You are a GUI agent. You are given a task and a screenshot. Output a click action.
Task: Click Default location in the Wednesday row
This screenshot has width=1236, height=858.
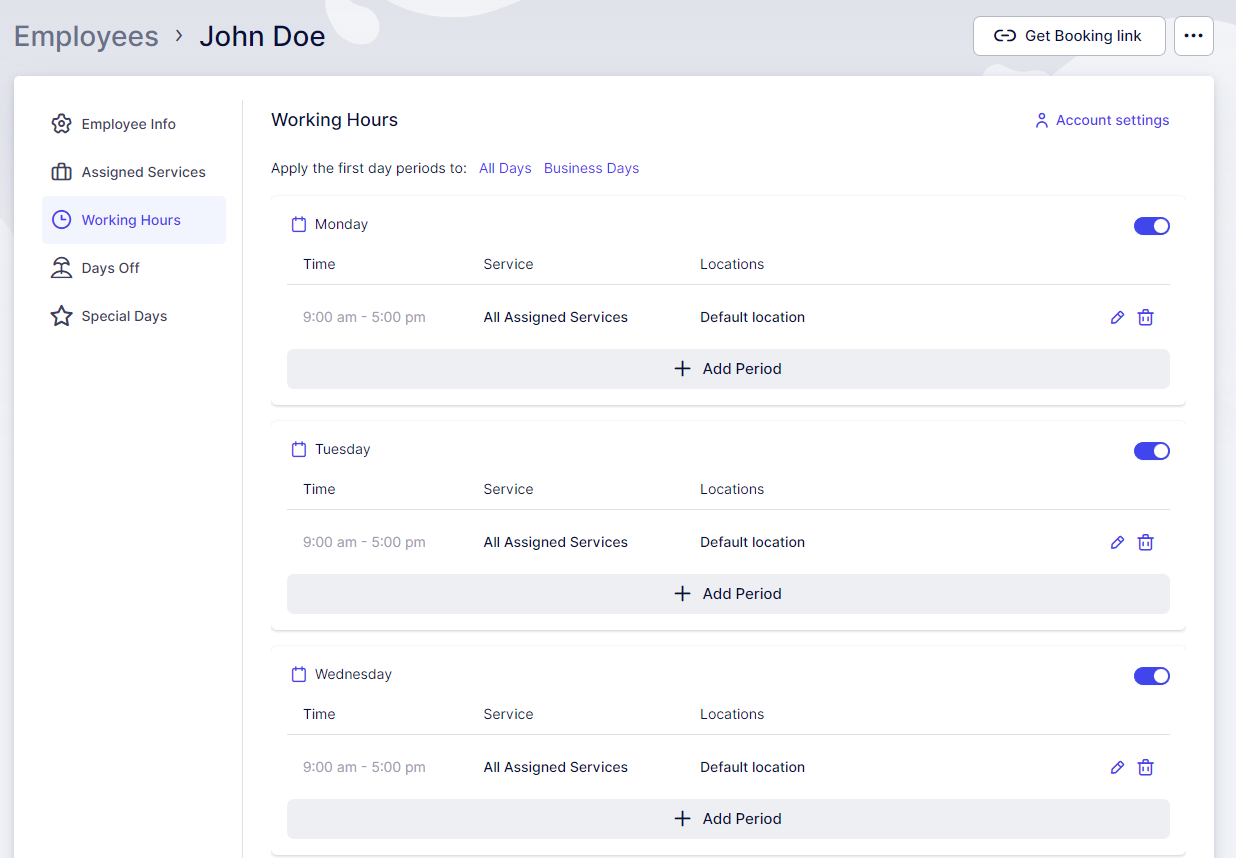pyautogui.click(x=752, y=767)
